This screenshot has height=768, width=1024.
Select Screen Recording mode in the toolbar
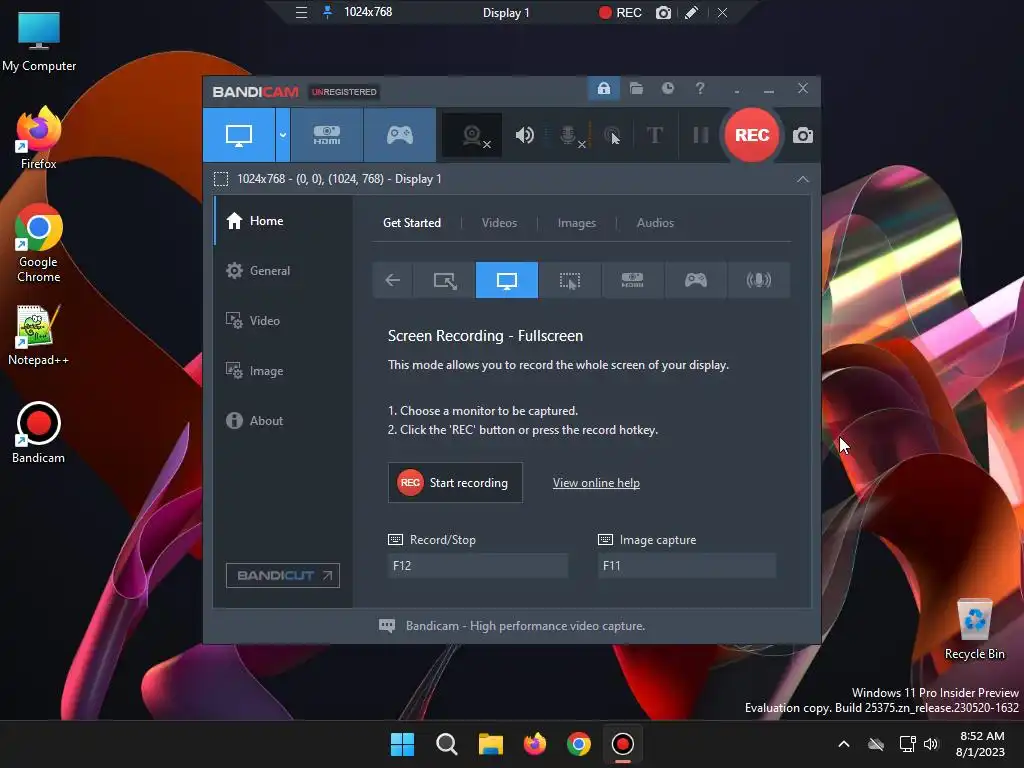click(x=239, y=135)
